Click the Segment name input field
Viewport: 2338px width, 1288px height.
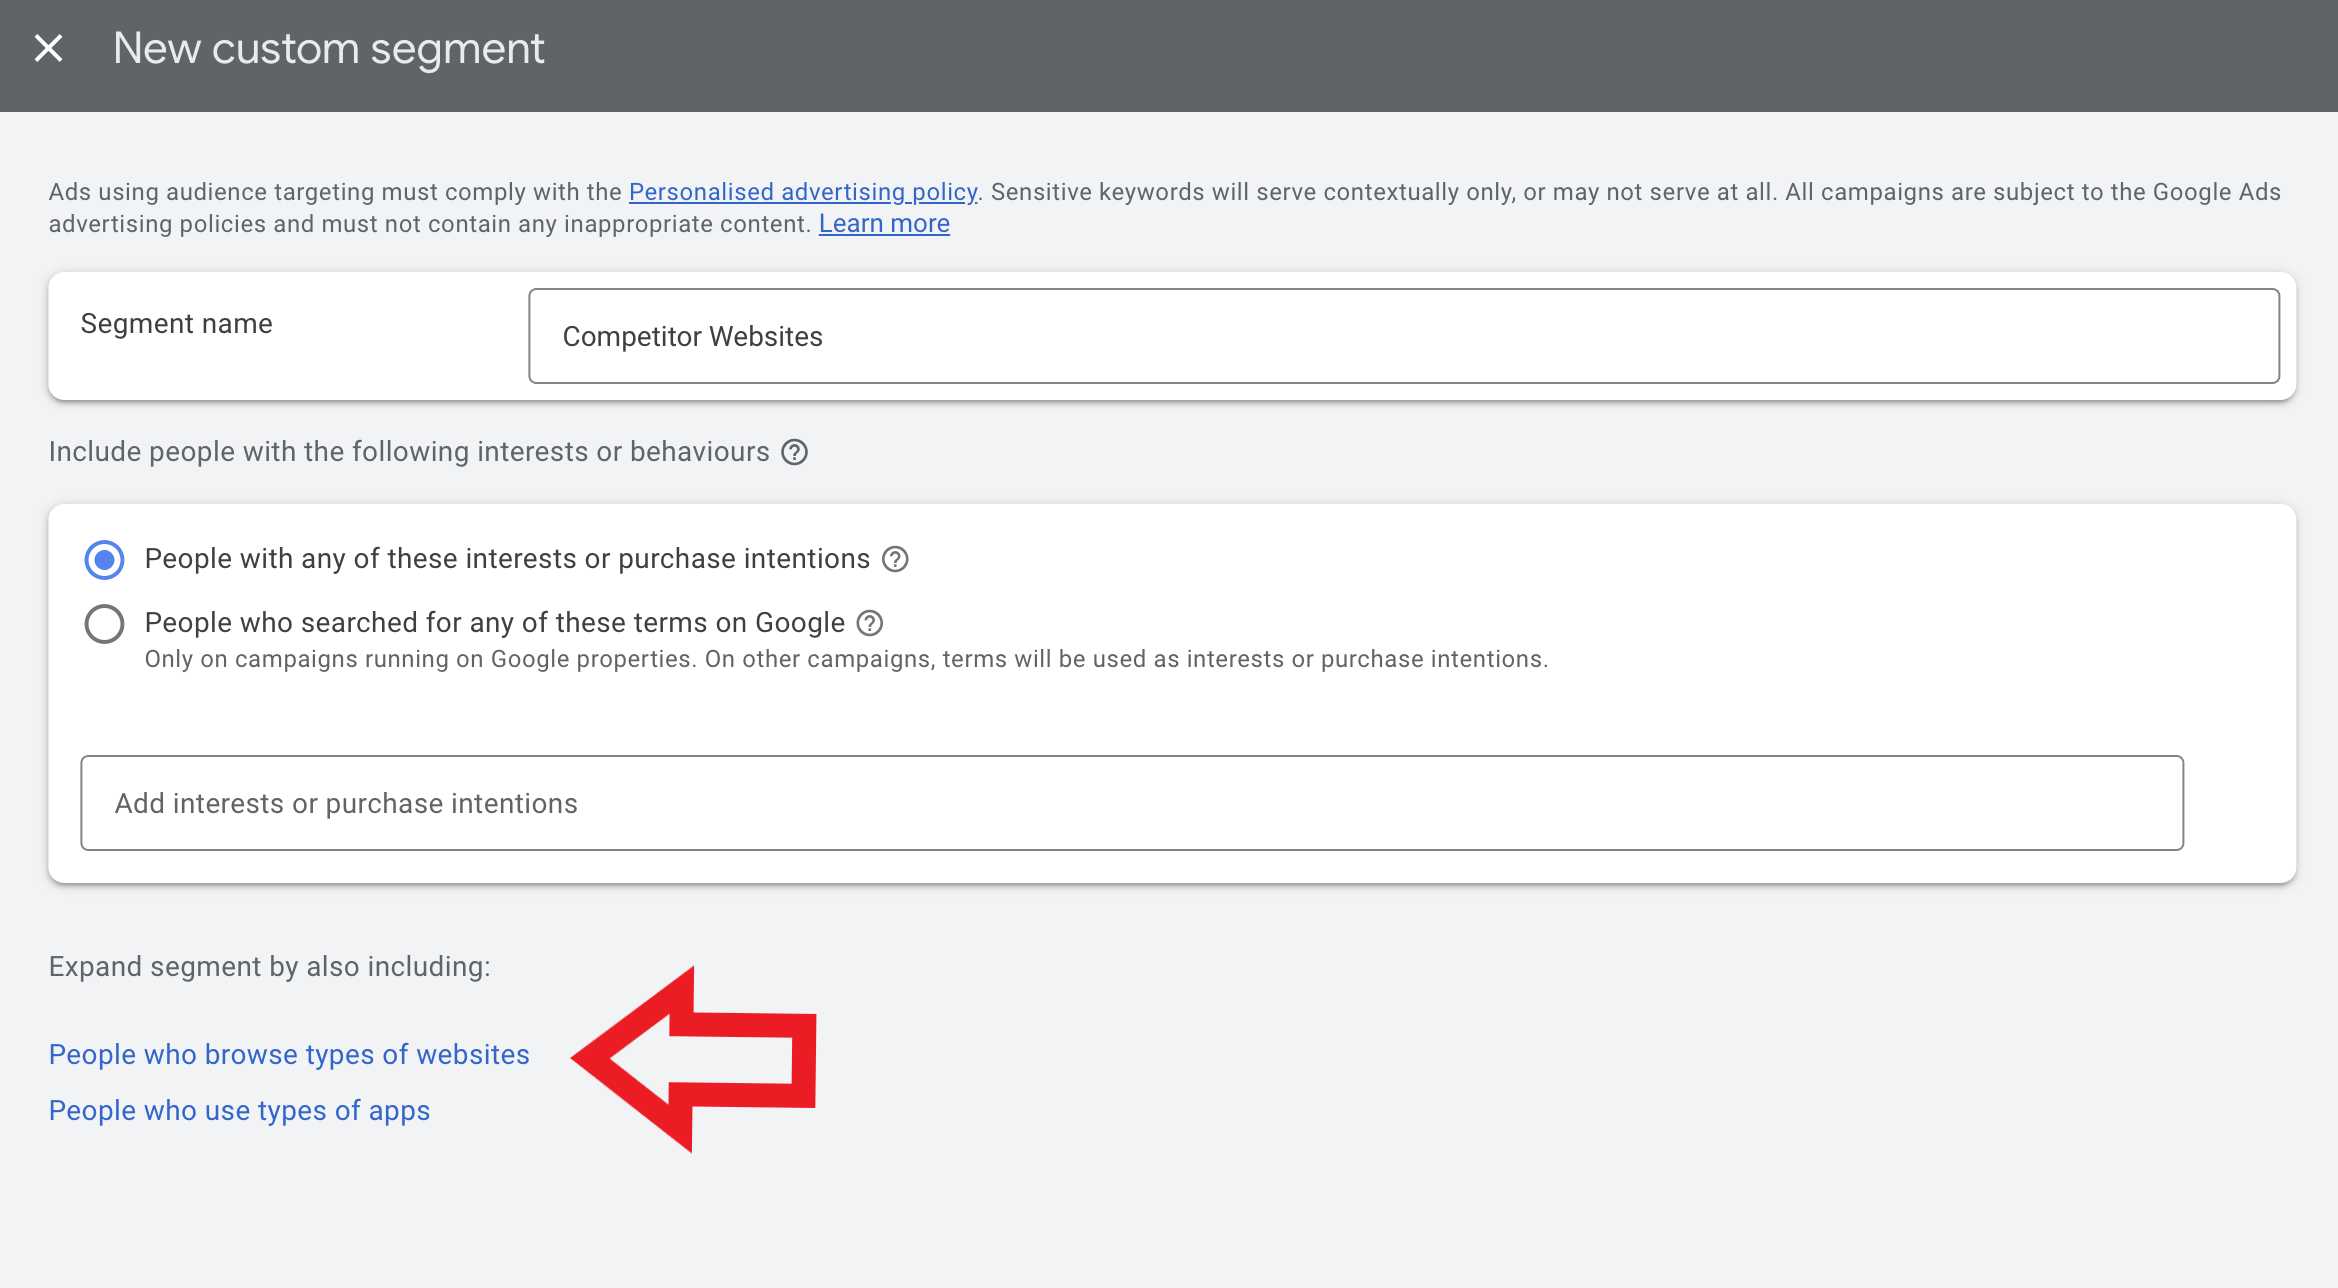(1400, 335)
